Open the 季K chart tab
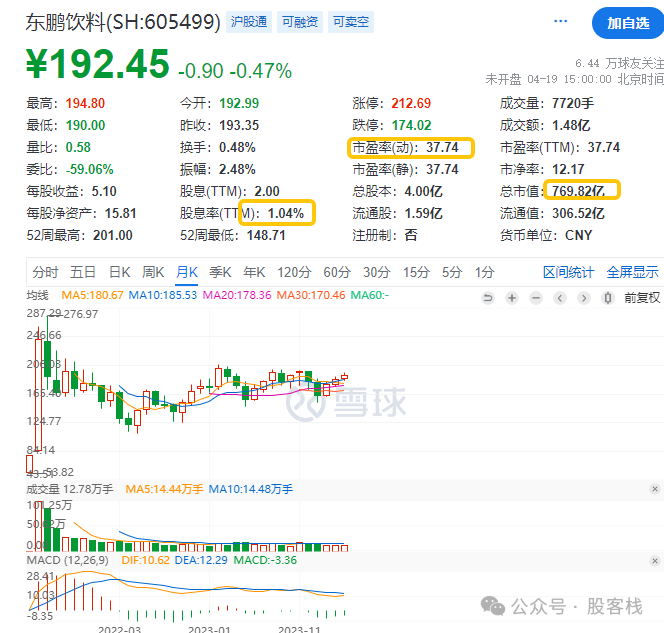664x633 pixels. [220, 272]
